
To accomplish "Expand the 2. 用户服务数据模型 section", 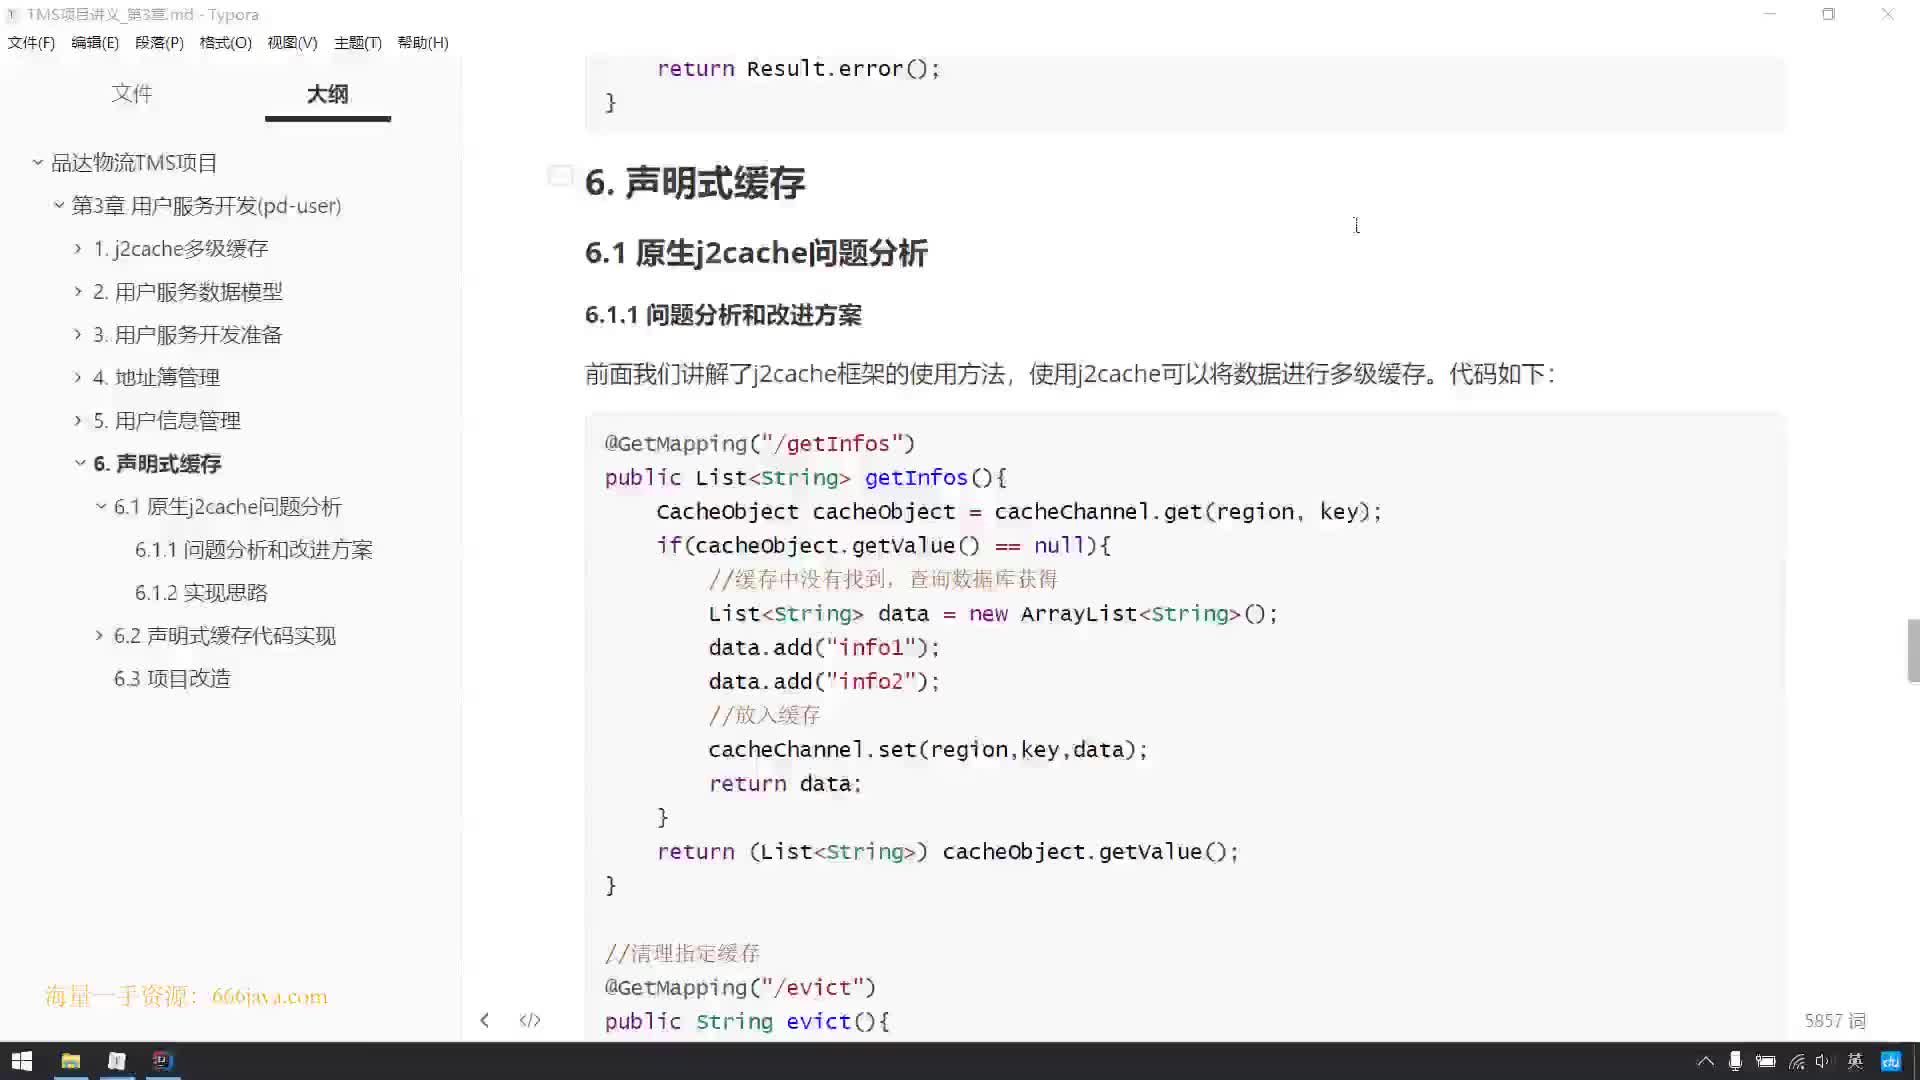I will [78, 291].
